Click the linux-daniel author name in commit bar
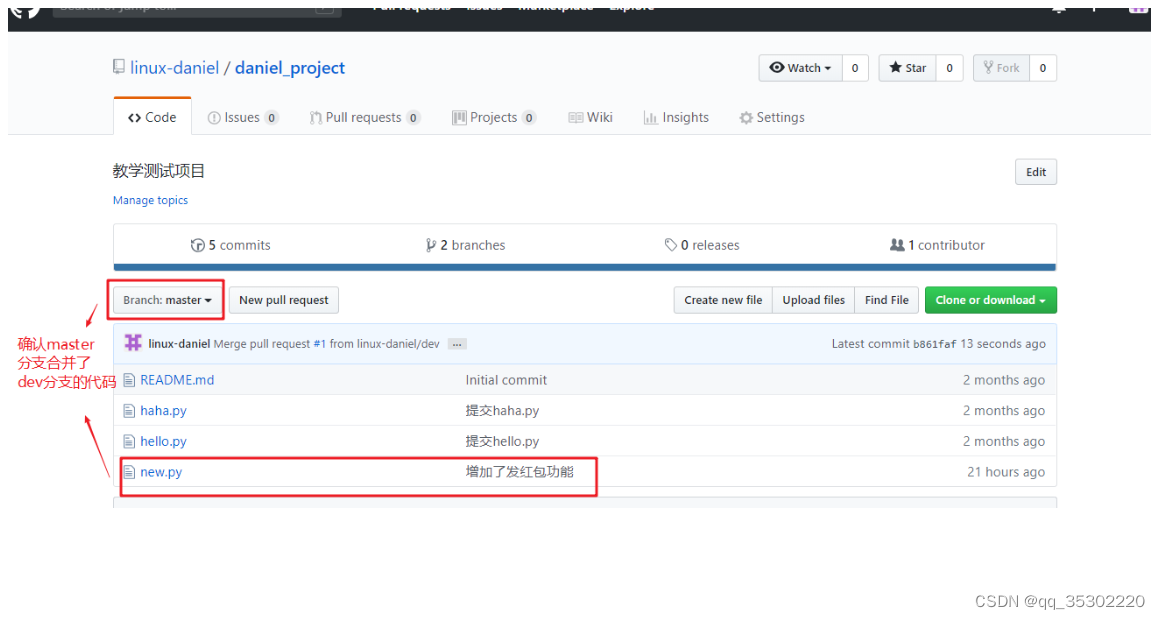1160x619 pixels. (x=179, y=344)
